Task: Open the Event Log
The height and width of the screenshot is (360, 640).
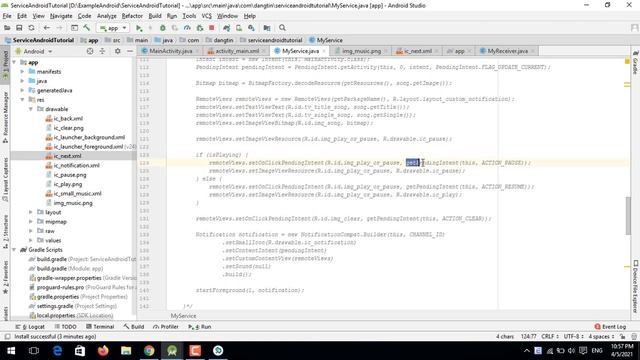Action: 611,327
